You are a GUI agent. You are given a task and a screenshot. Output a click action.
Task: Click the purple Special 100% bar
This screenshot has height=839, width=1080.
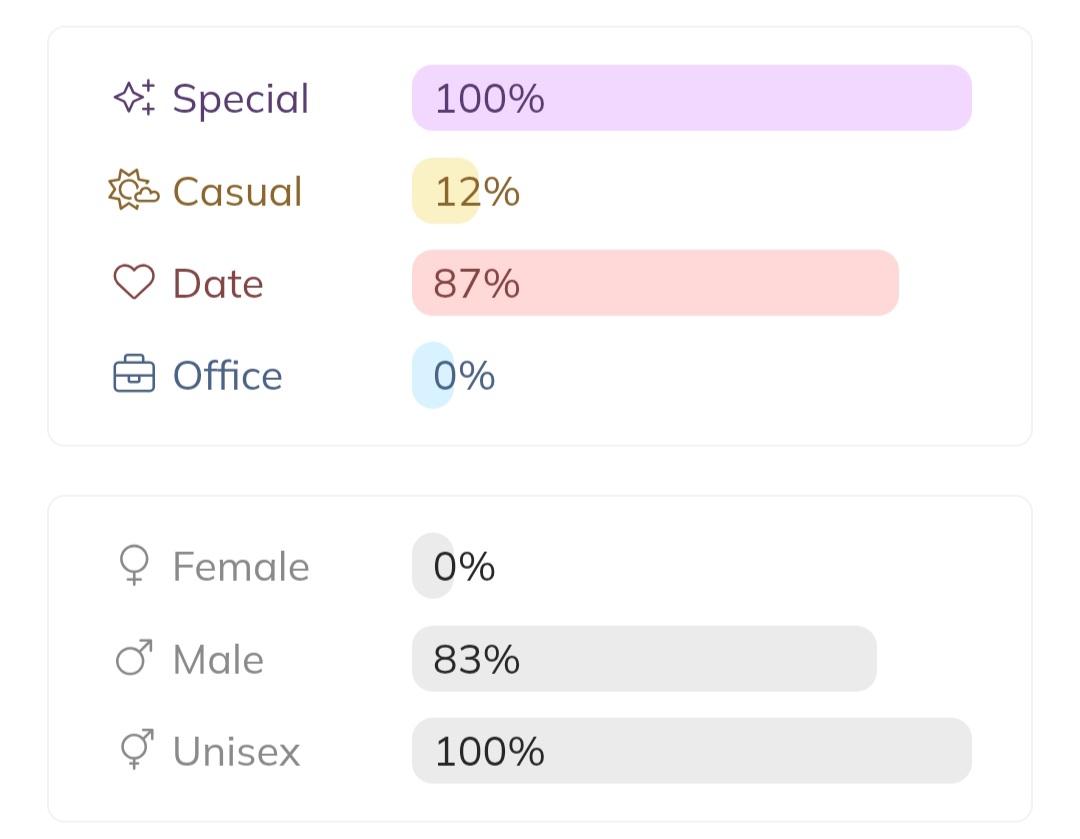[692, 98]
